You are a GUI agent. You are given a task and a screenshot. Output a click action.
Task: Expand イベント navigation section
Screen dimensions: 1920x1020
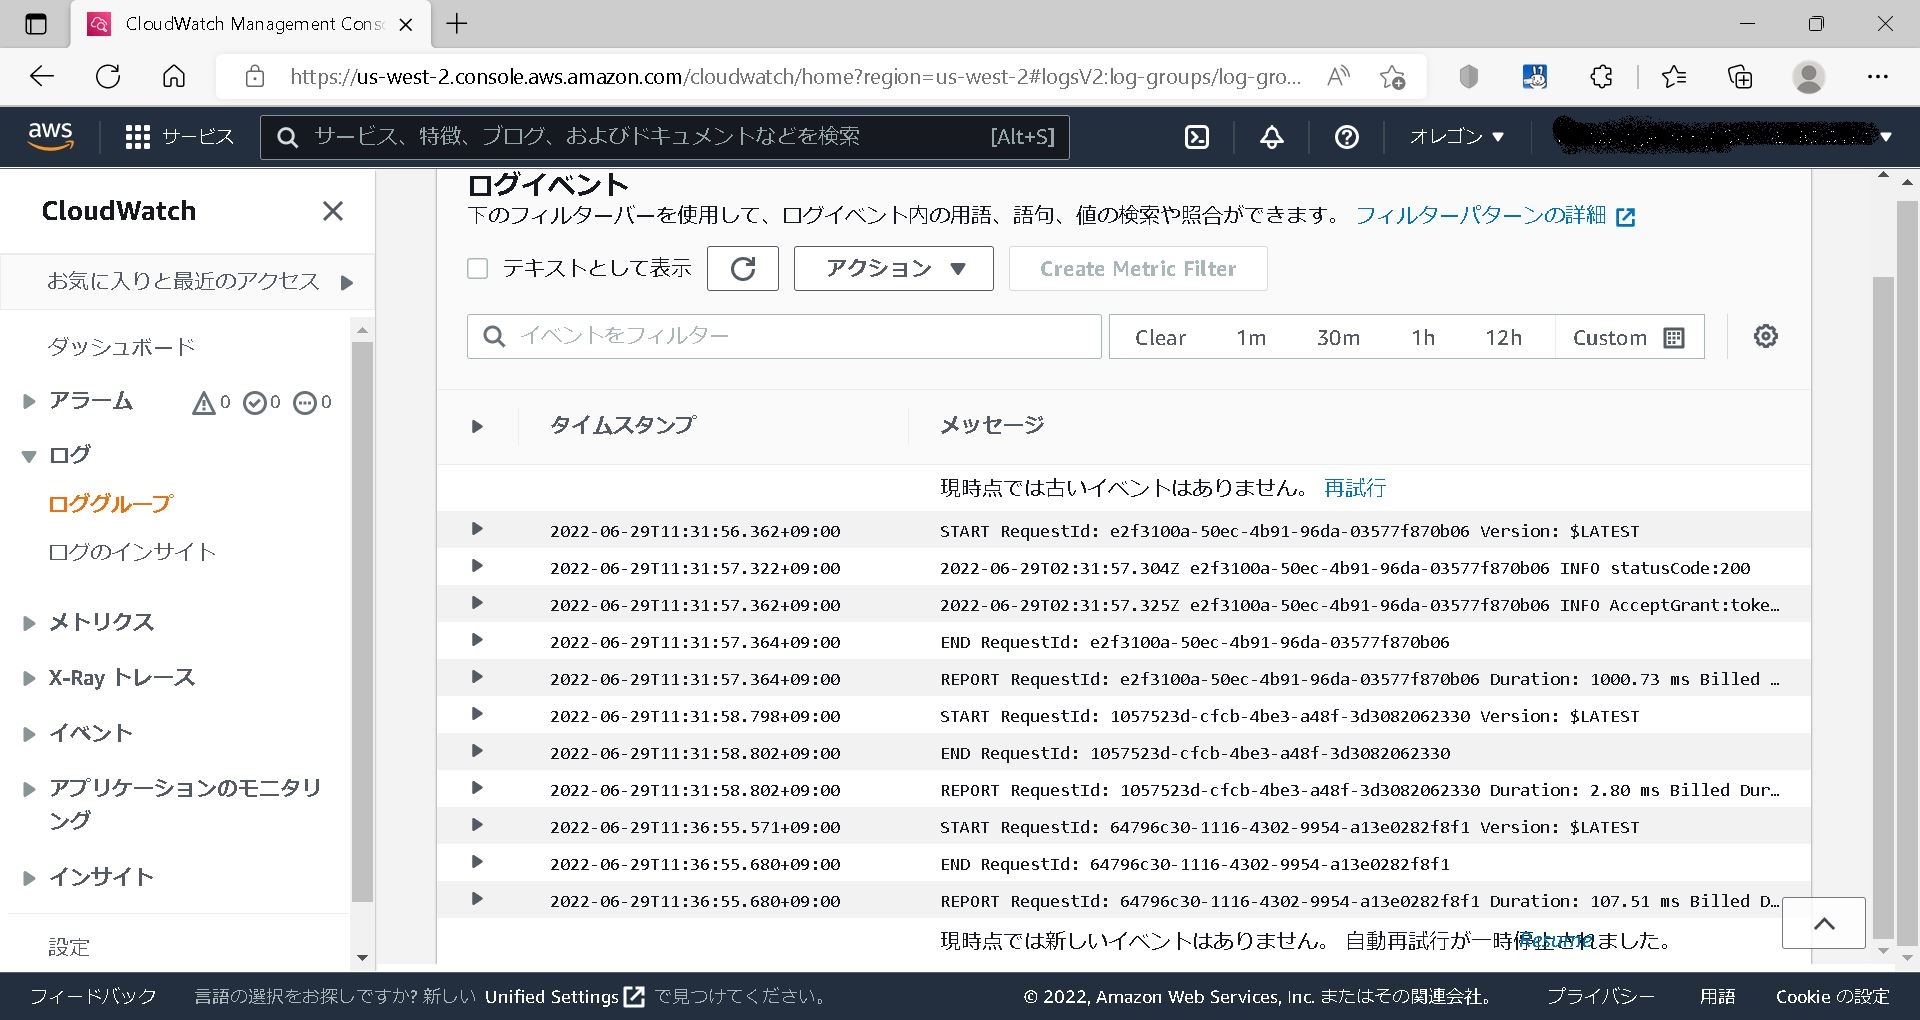point(29,734)
